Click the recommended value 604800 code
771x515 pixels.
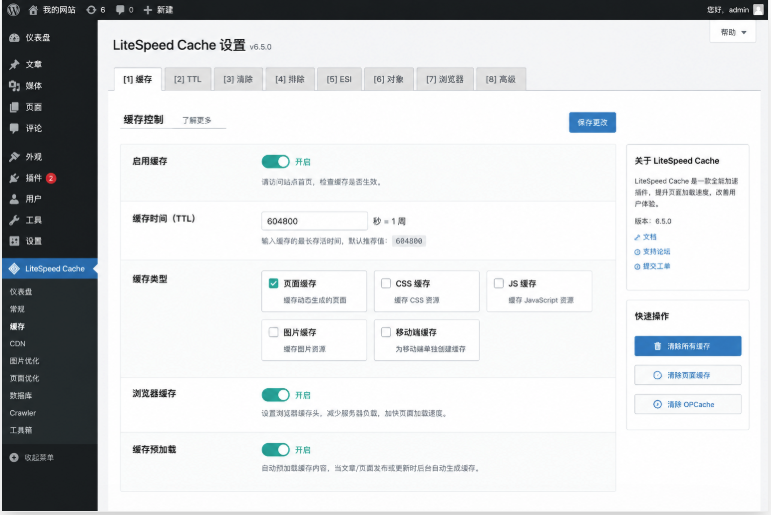pyautogui.click(x=409, y=242)
